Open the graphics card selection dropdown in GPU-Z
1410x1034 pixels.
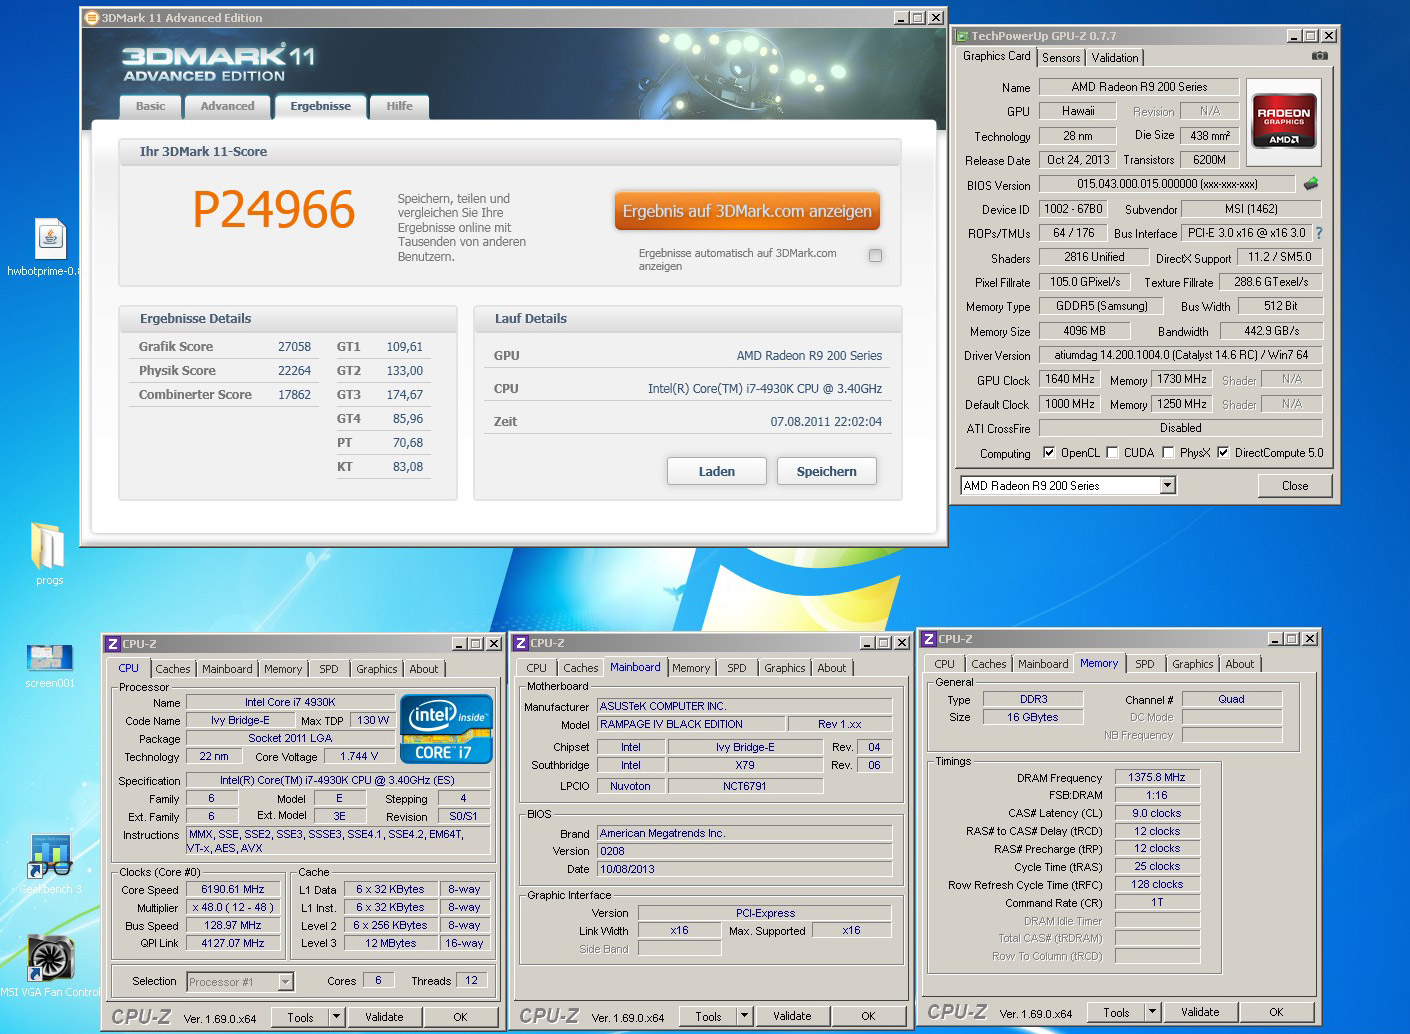click(x=1167, y=486)
